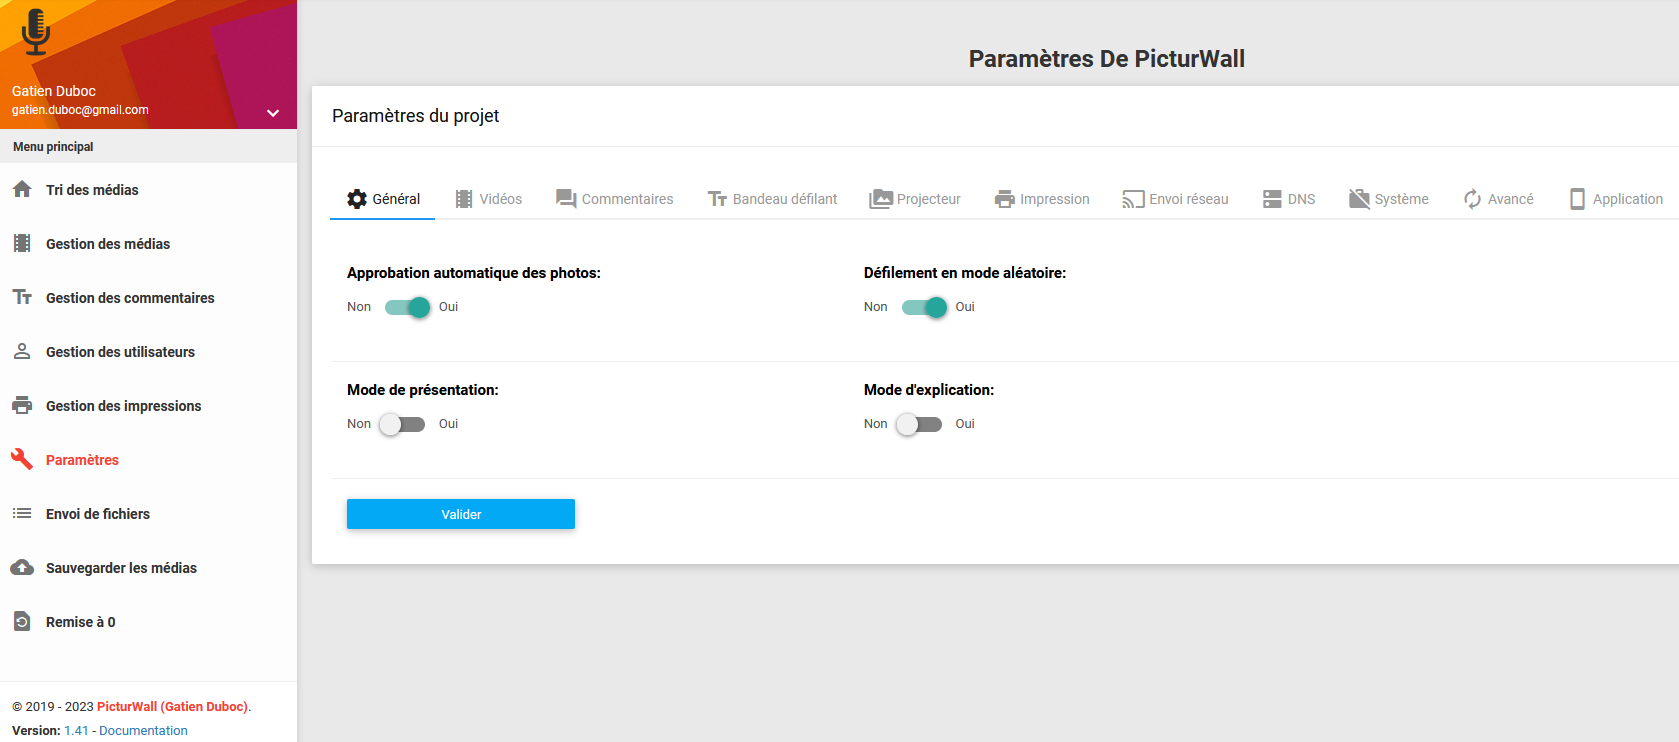Click the cloud upload icon for Sauvegarder les médias
The width and height of the screenshot is (1679, 742).
click(x=22, y=567)
